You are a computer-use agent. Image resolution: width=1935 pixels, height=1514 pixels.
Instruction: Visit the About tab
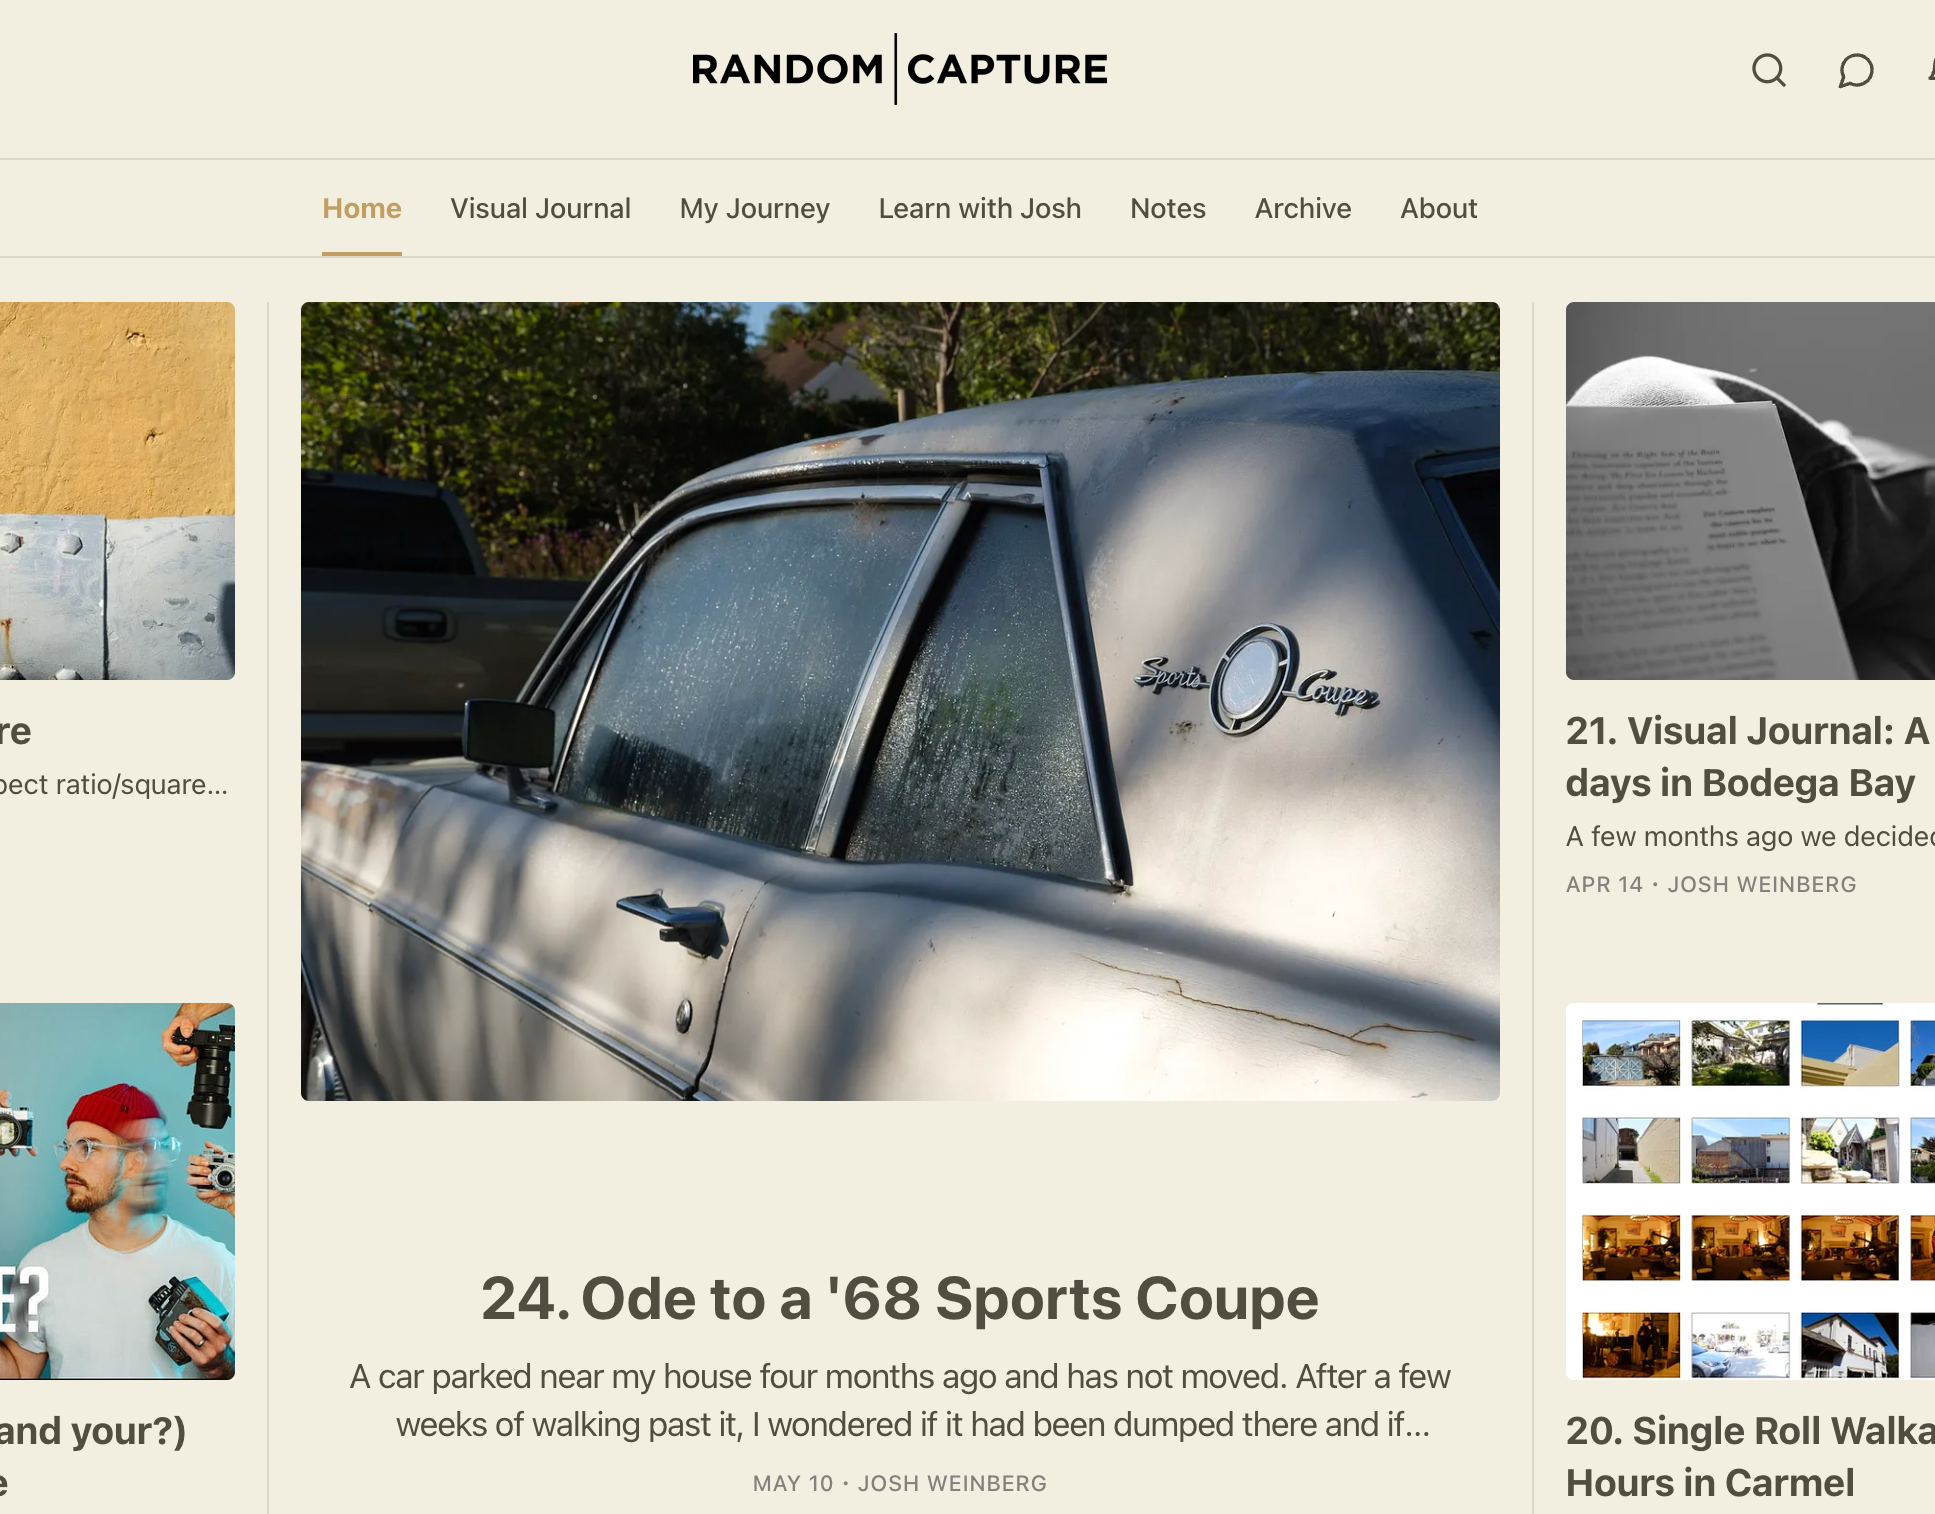[1438, 208]
